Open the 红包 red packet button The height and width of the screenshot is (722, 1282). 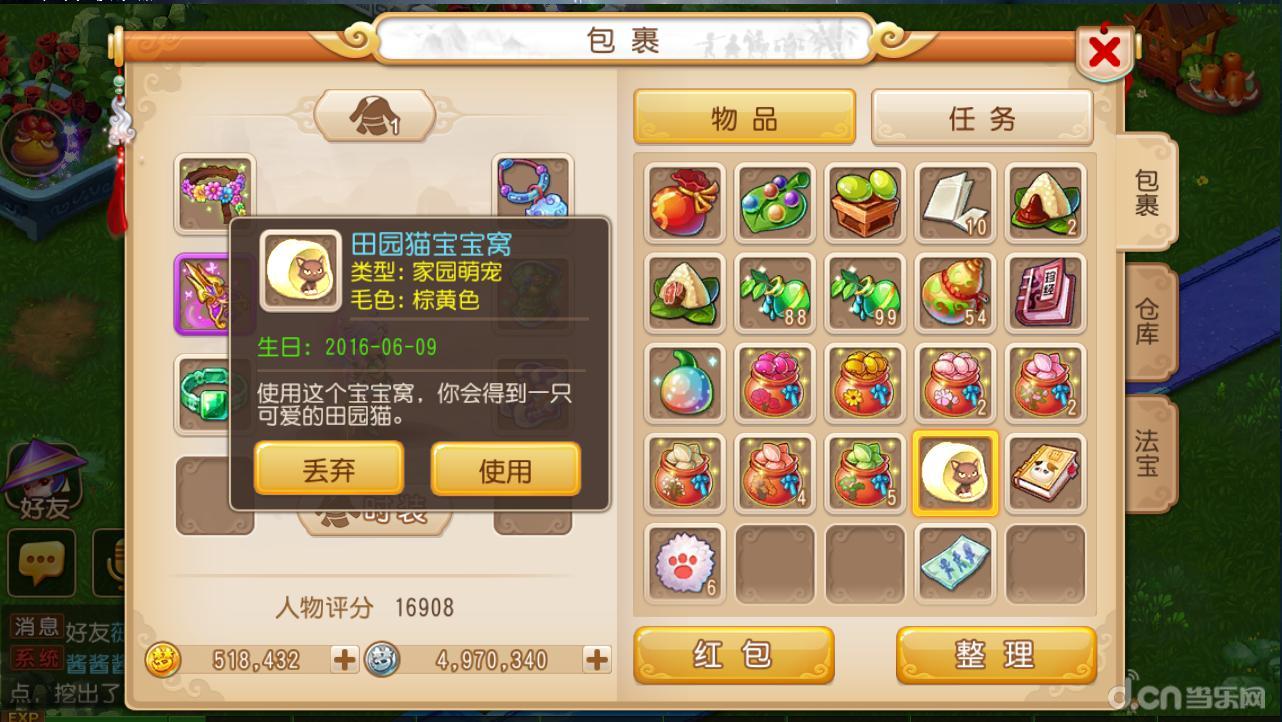click(x=734, y=655)
